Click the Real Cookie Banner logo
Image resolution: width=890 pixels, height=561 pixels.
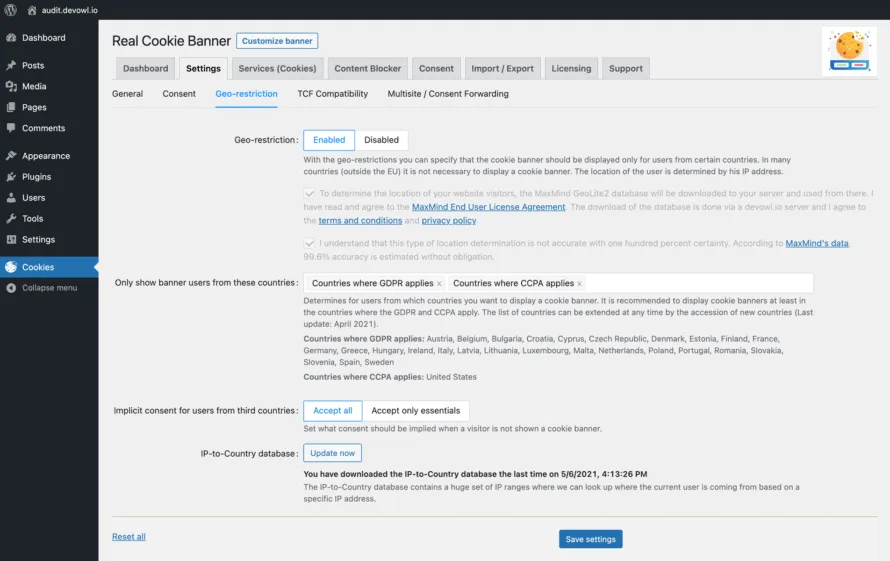tap(848, 52)
